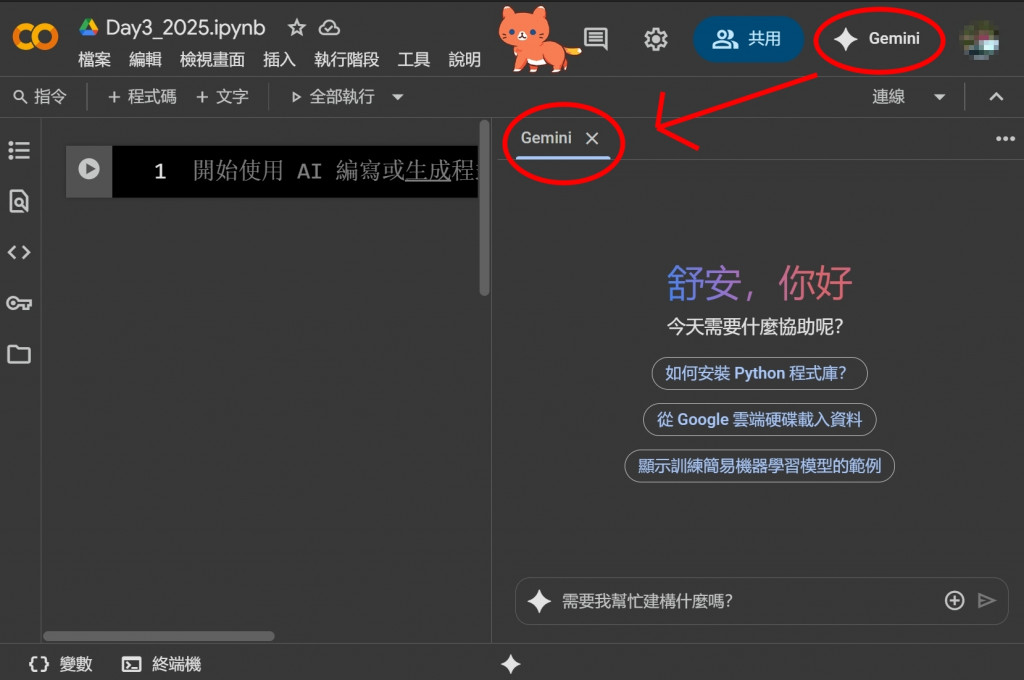Open the 檔案 menu
Image resolution: width=1024 pixels, height=680 pixels.
(95, 59)
